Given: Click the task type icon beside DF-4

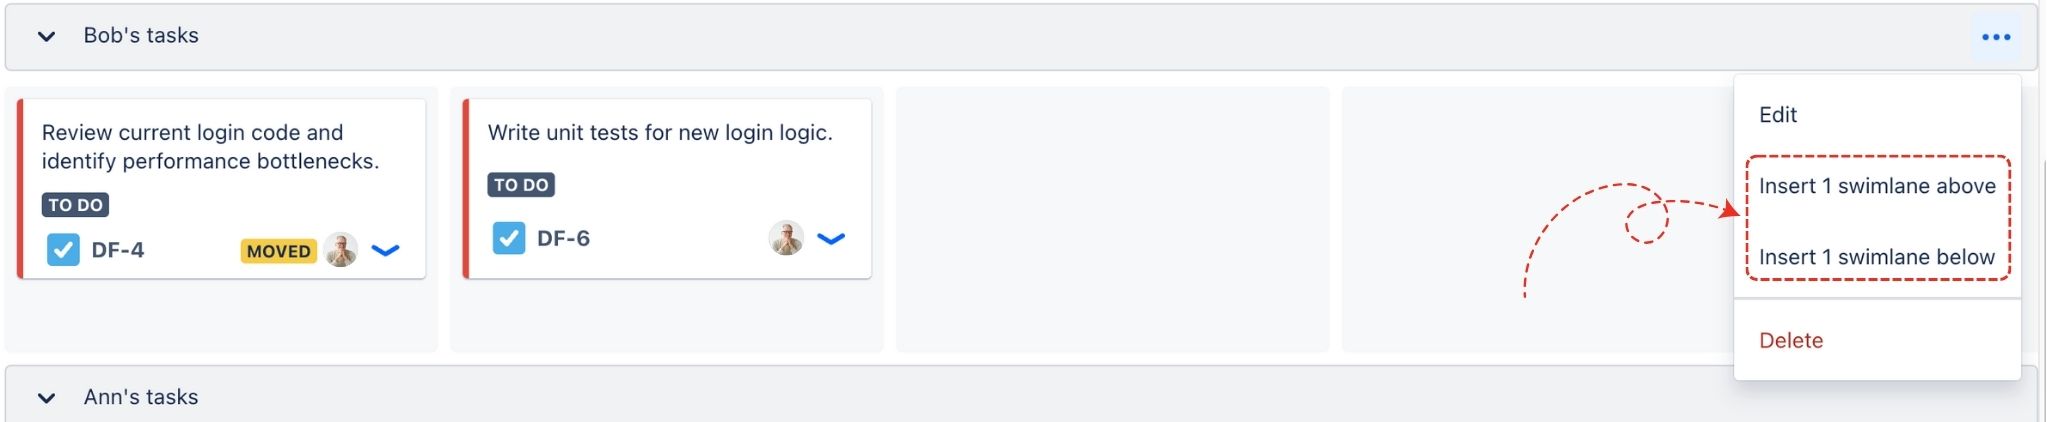Looking at the screenshot, I should [x=63, y=249].
